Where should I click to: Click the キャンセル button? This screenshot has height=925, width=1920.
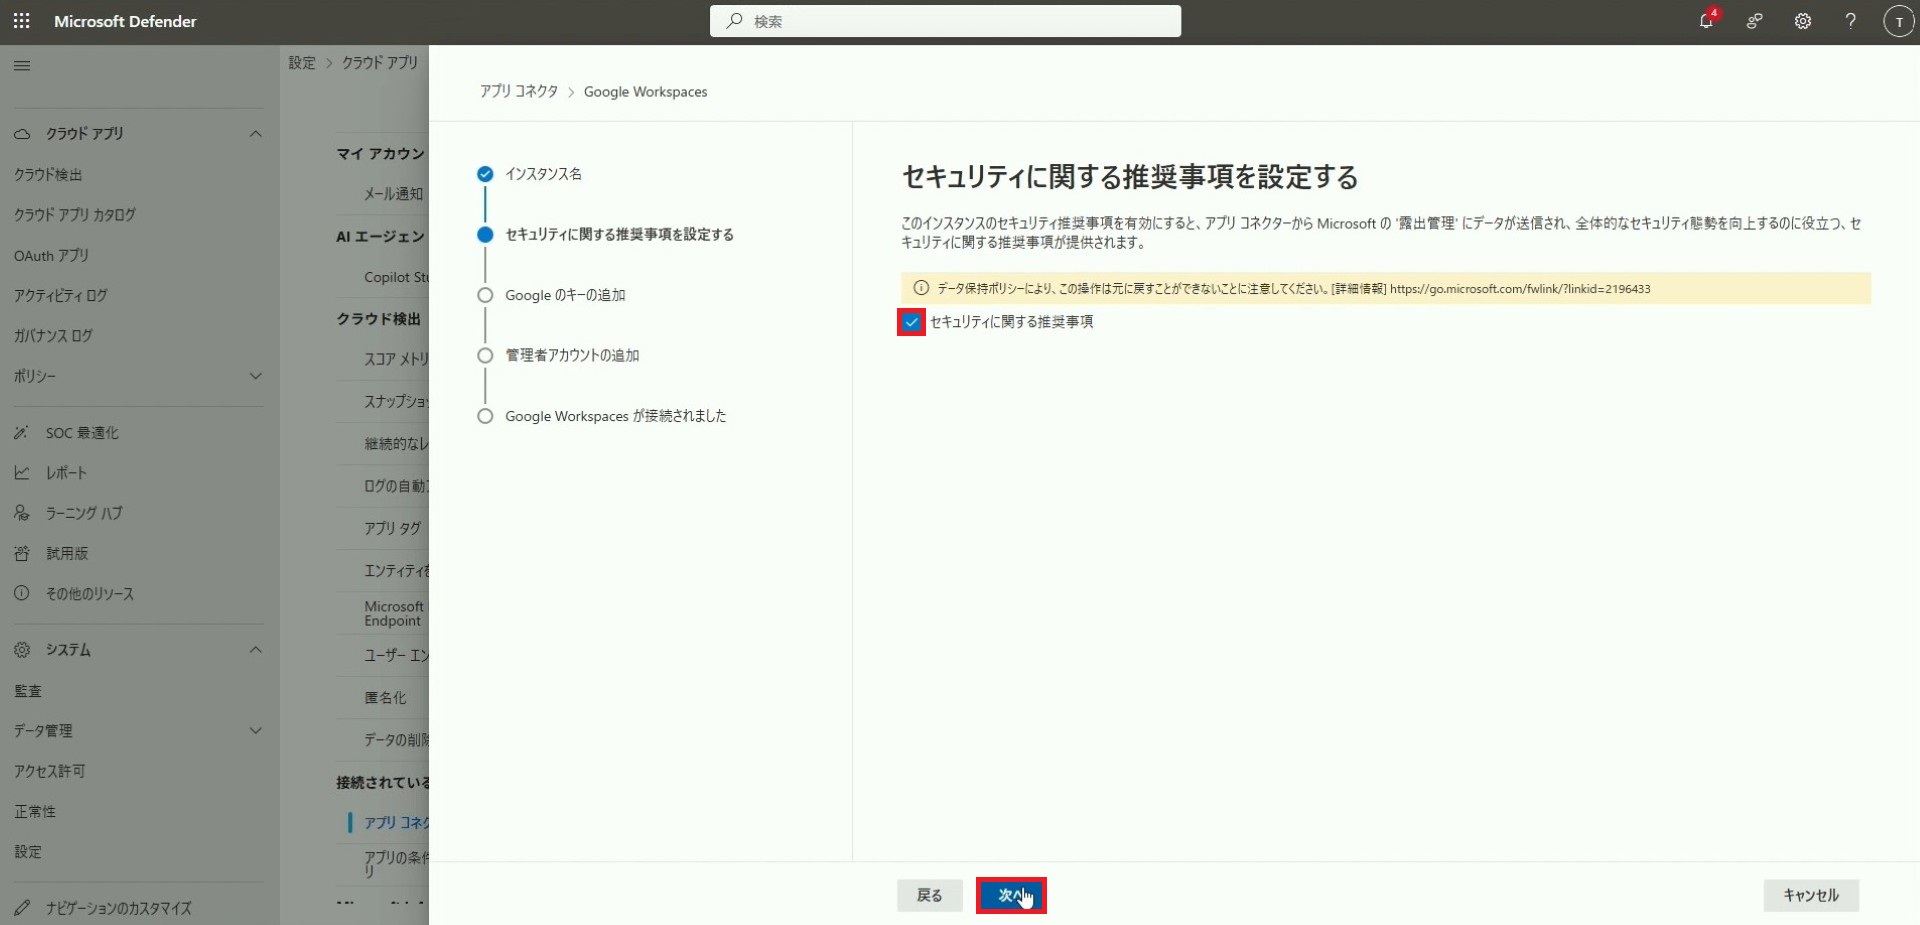[x=1810, y=895]
